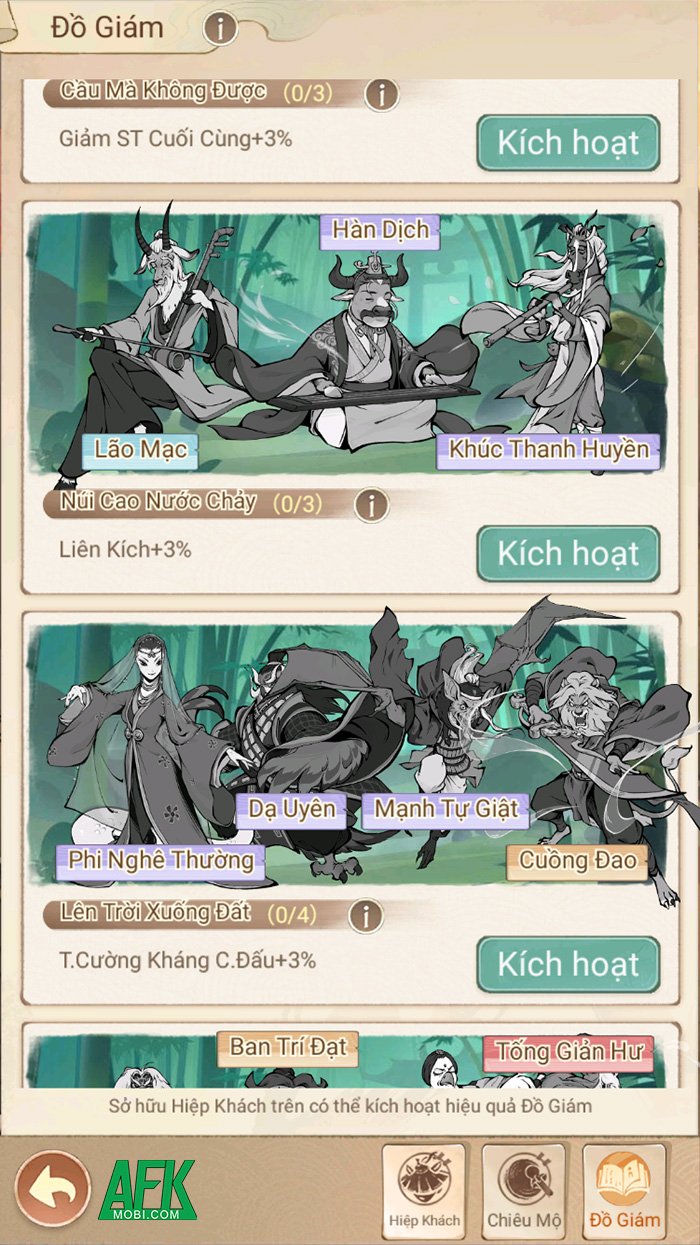The image size is (700, 1245).
Task: Select the Phi Nghê Thường label
Action: click(x=160, y=860)
